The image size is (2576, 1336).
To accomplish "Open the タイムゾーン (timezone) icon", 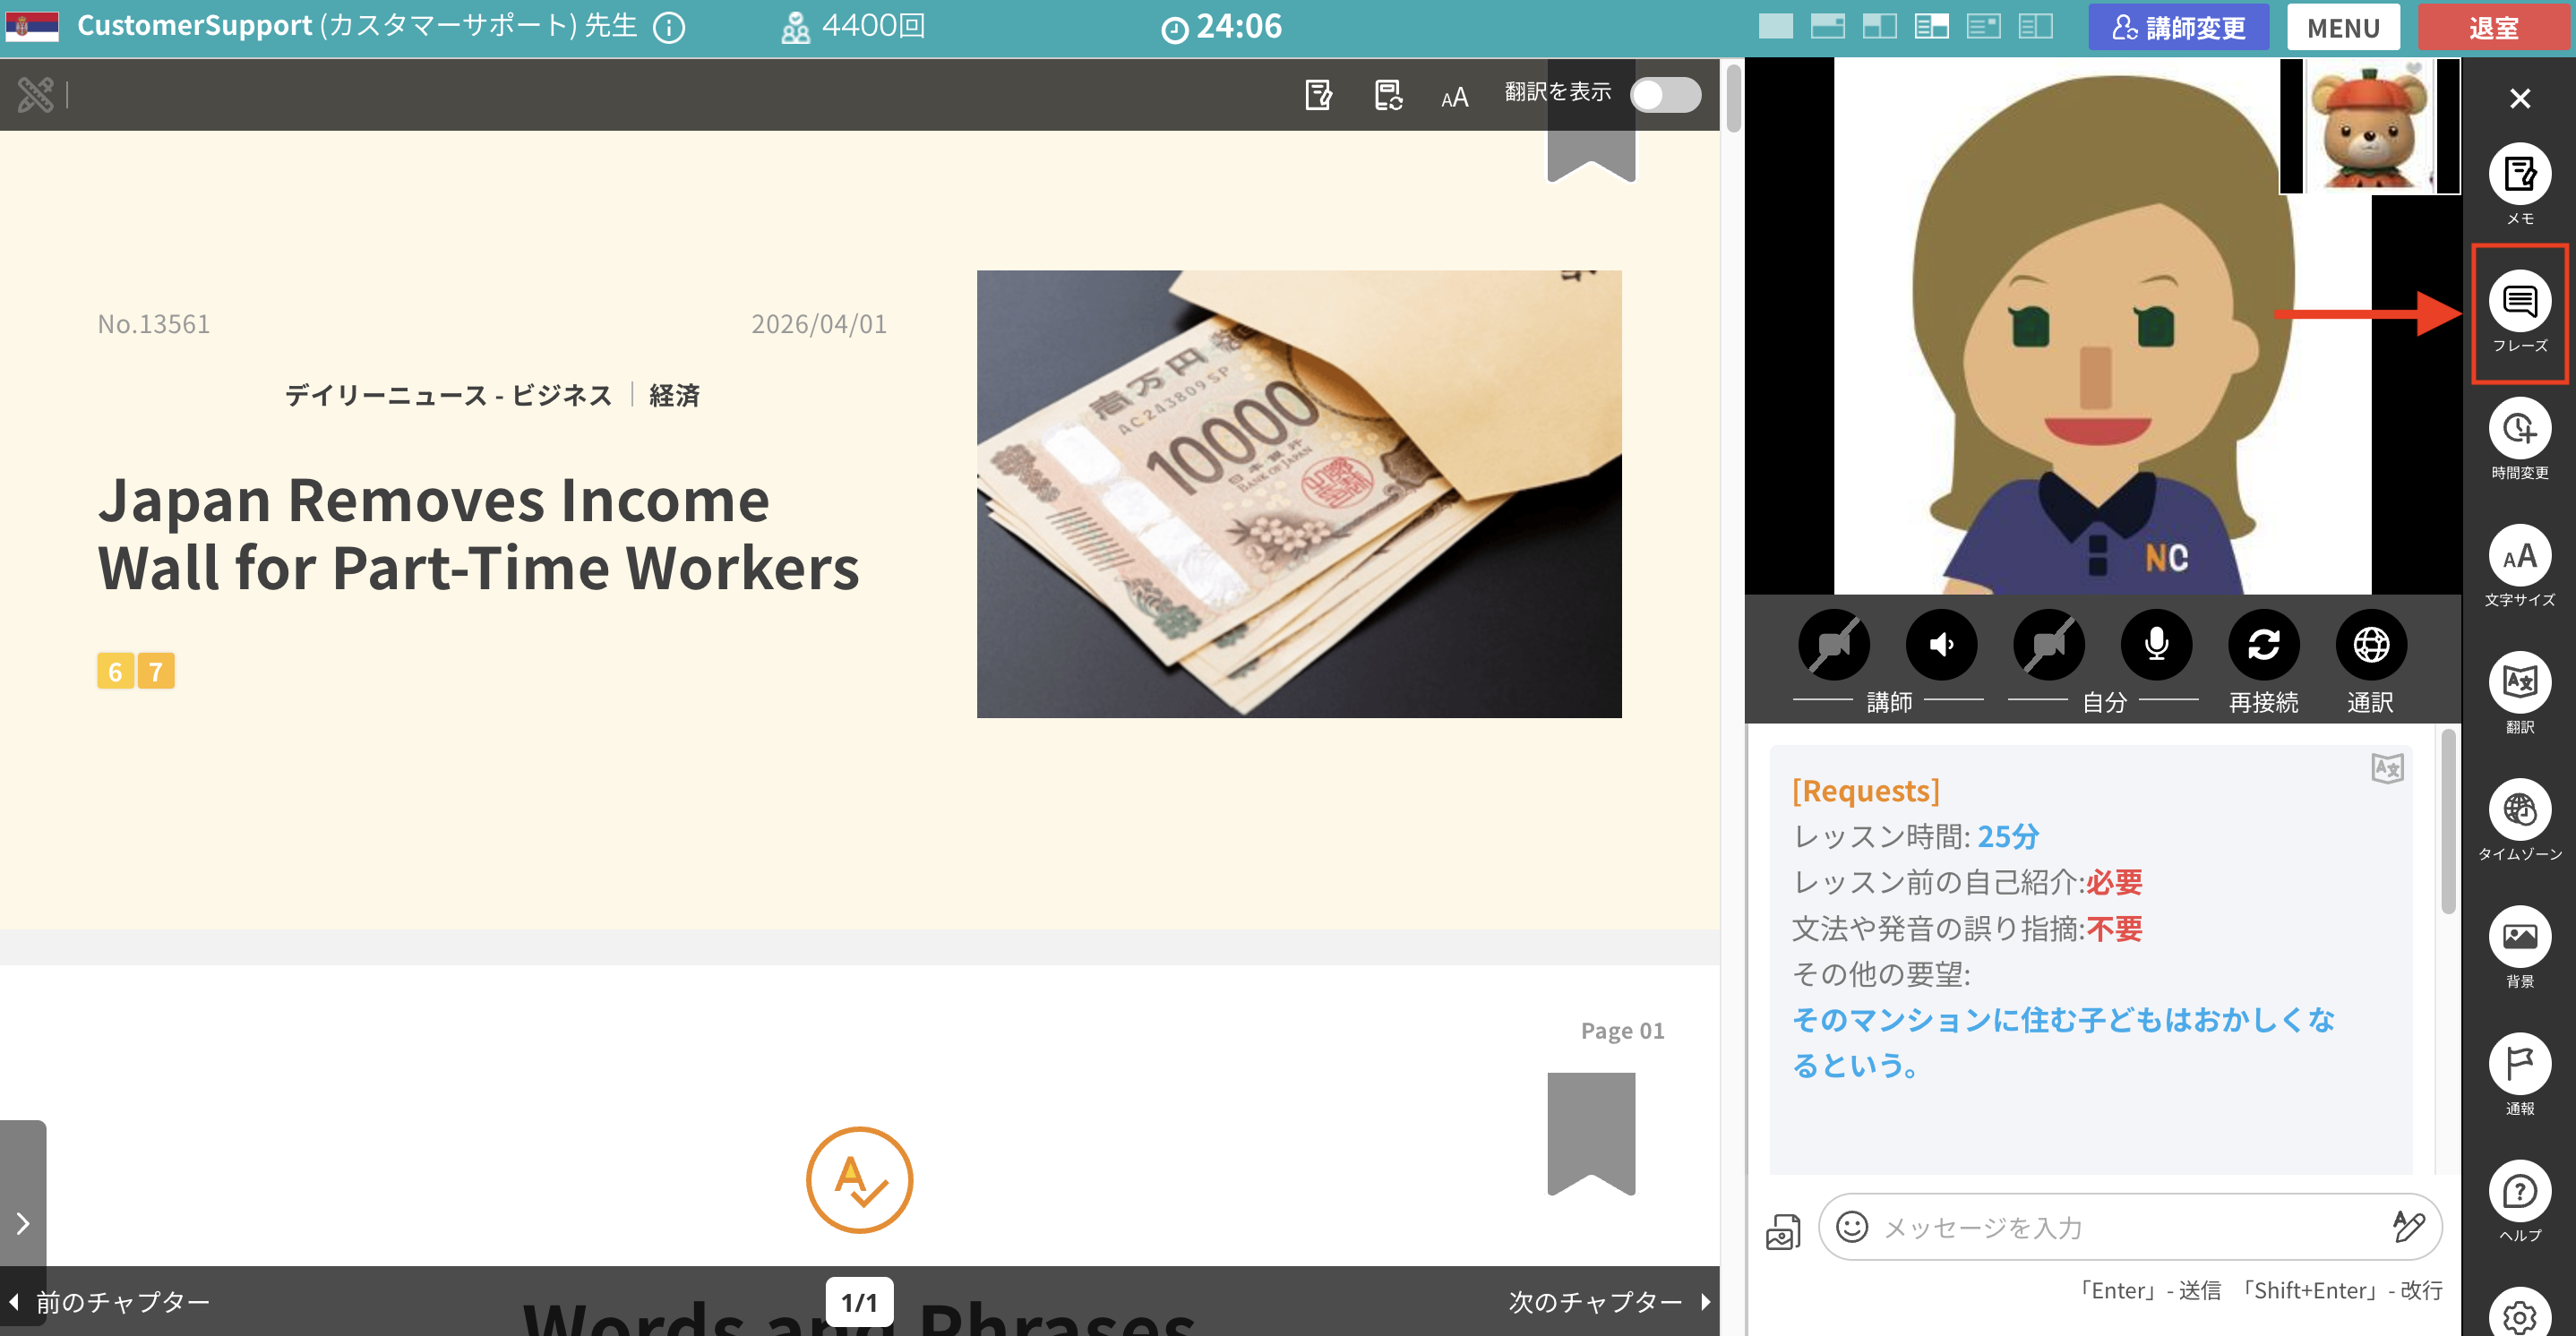I will pos(2518,810).
